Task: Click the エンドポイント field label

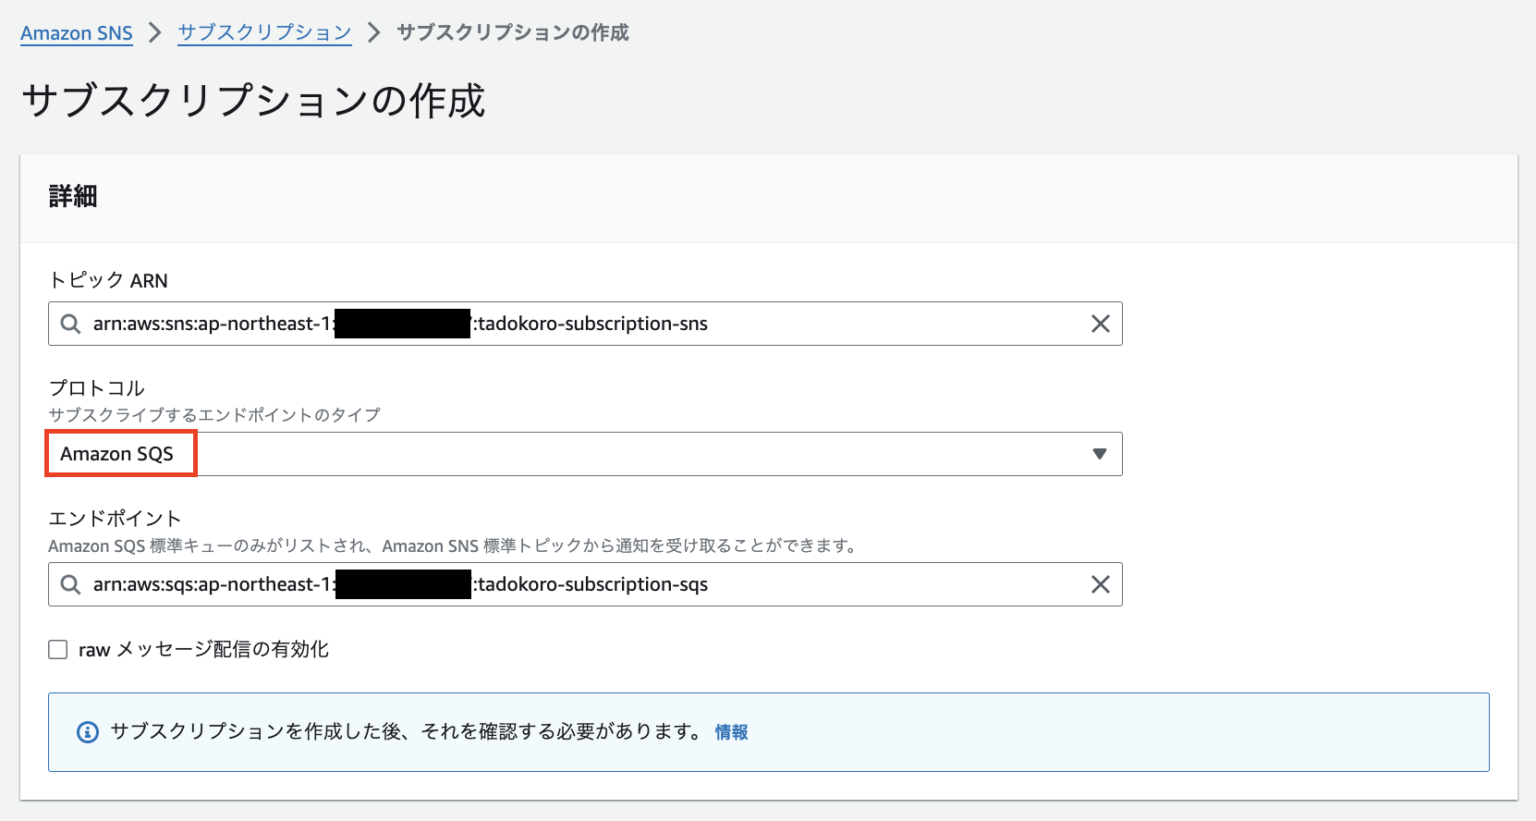Action: (115, 518)
